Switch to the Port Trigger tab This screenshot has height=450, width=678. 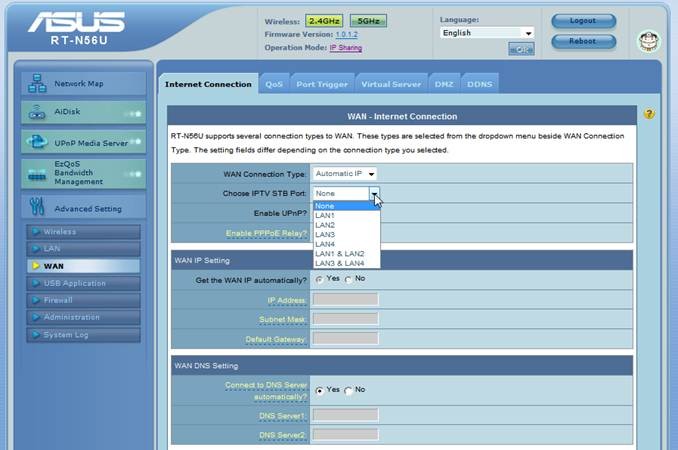click(322, 85)
